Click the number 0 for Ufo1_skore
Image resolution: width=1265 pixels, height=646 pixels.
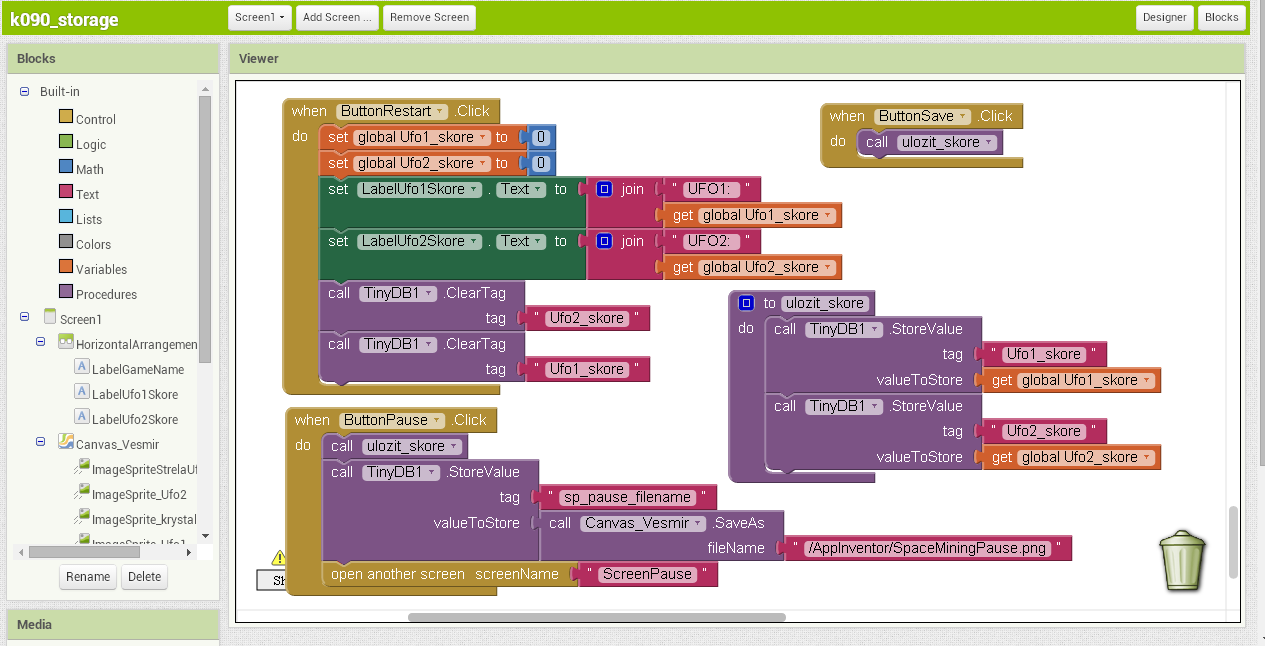tap(540, 137)
